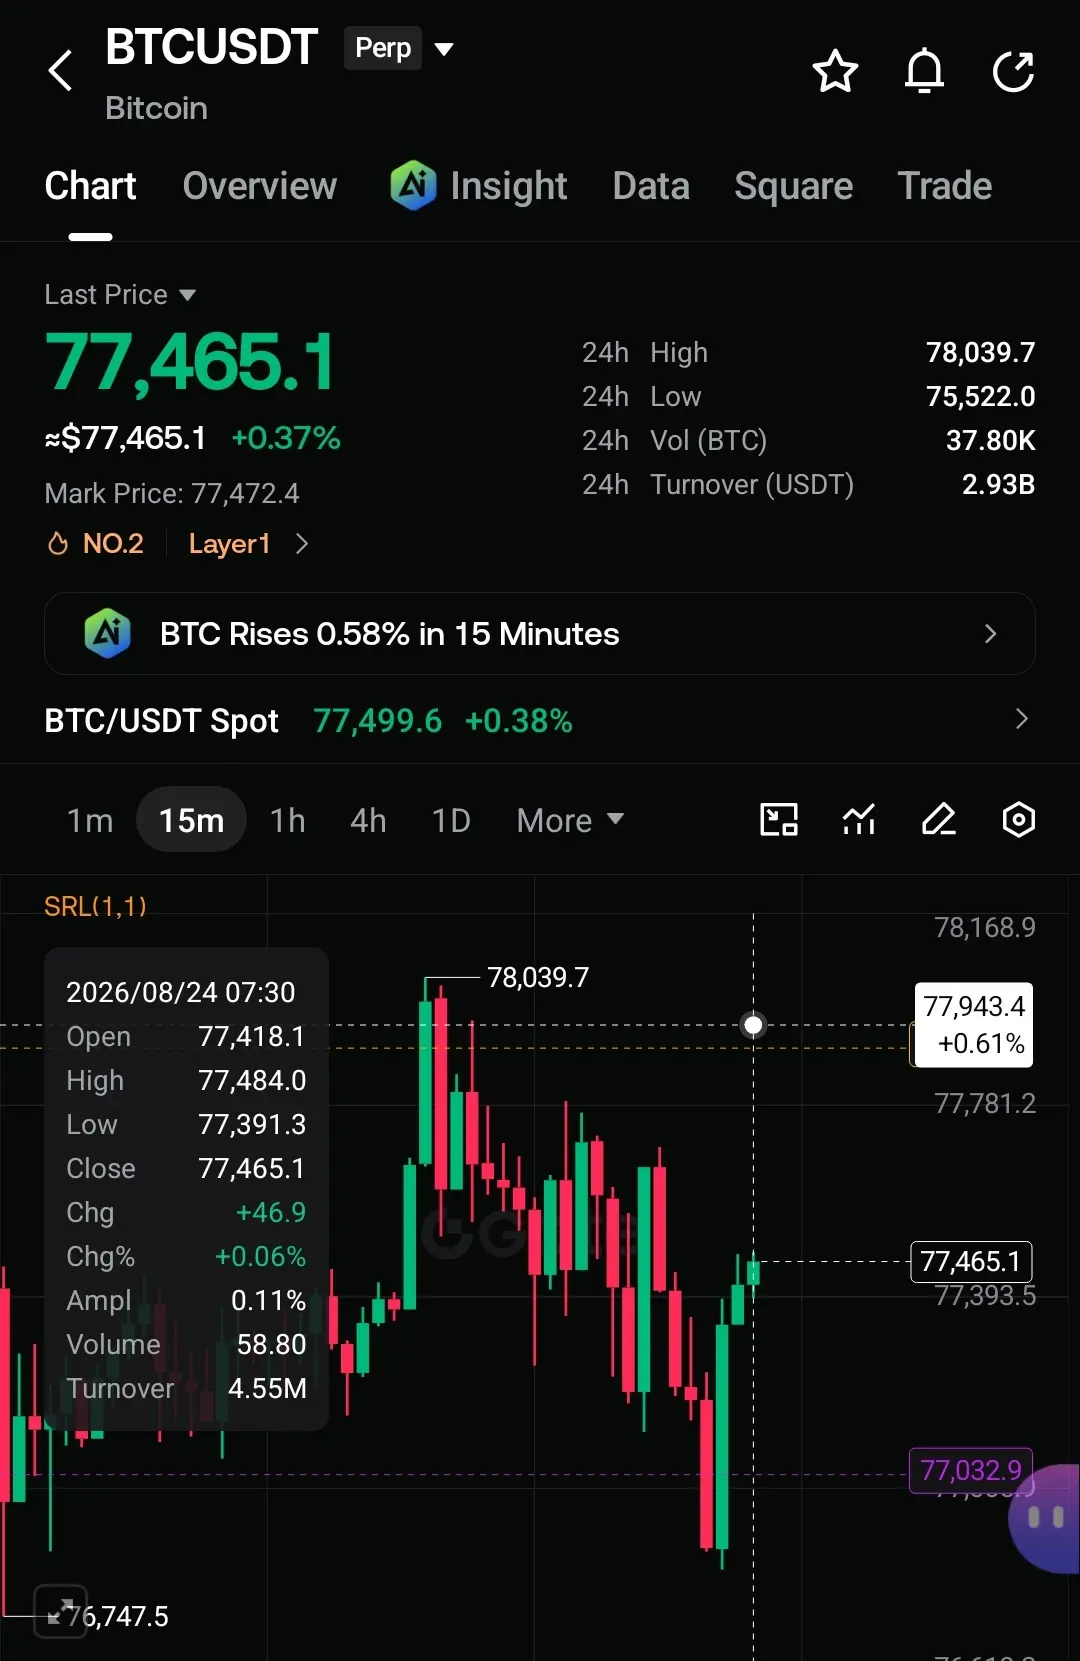Open the Square tab

coord(793,186)
